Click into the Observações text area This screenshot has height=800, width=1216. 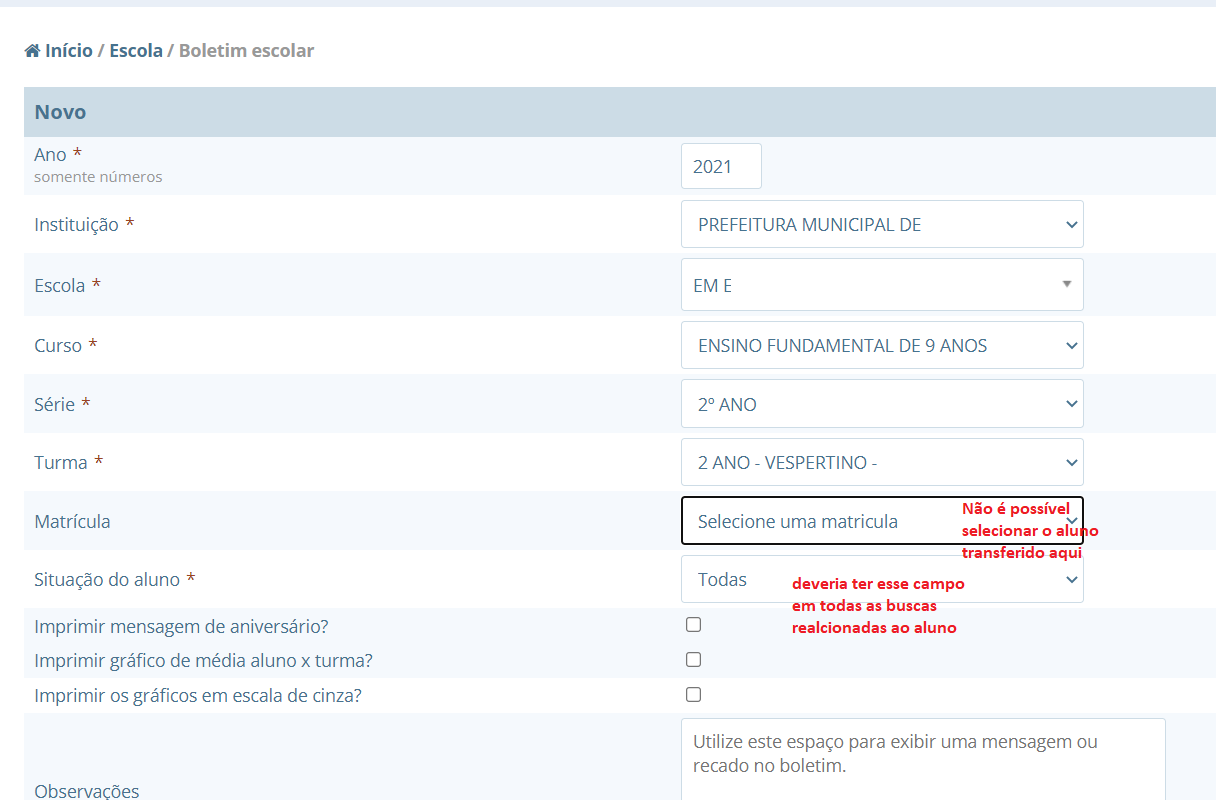pos(923,759)
